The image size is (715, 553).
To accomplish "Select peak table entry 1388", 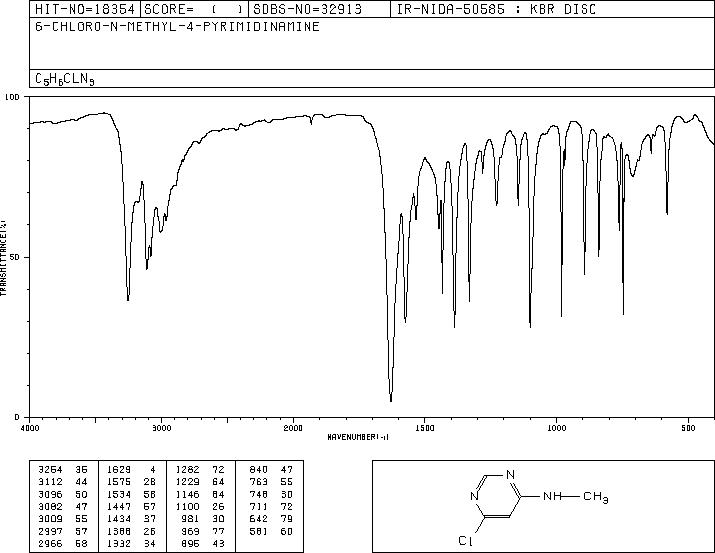I will point(119,532).
